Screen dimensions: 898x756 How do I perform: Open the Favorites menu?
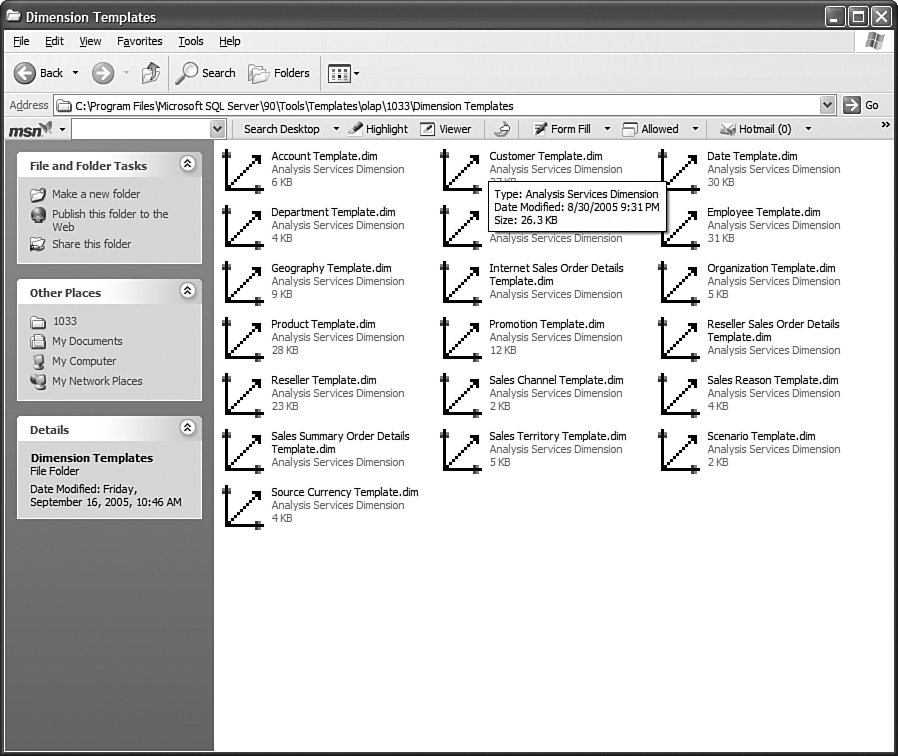140,41
